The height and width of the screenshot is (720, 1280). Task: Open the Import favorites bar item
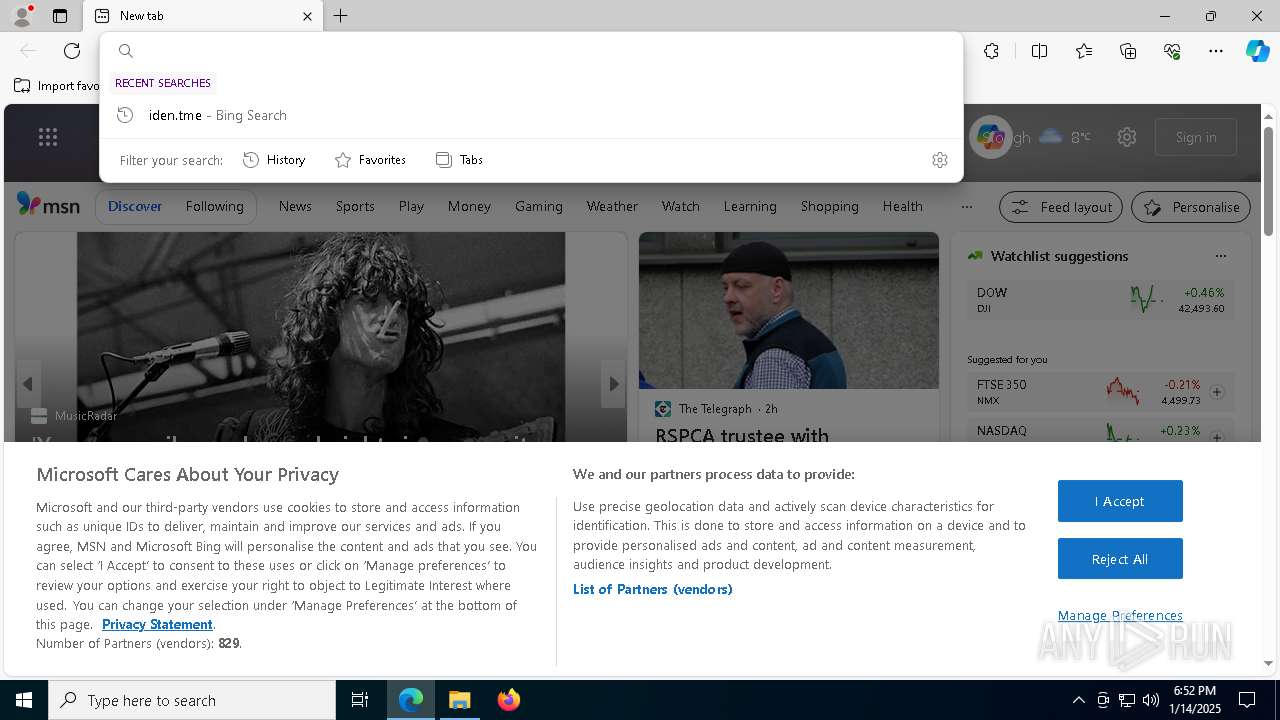57,86
